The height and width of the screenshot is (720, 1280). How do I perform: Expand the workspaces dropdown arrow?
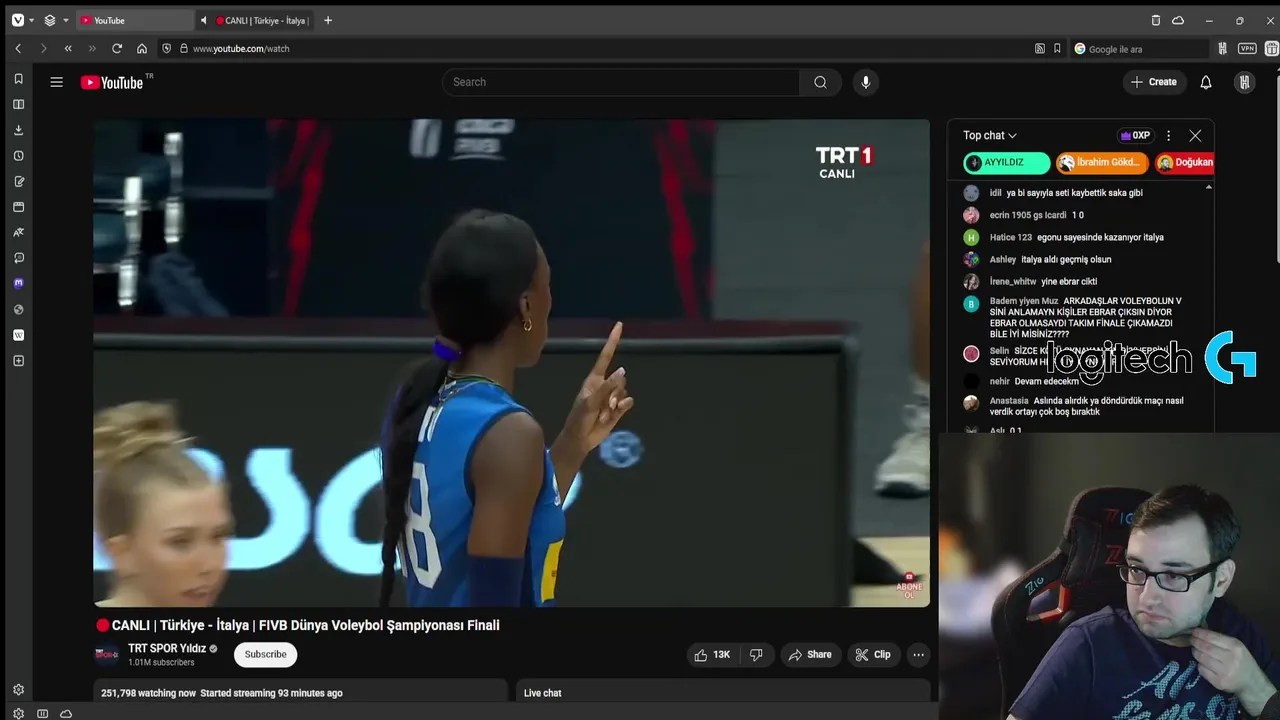(66, 20)
